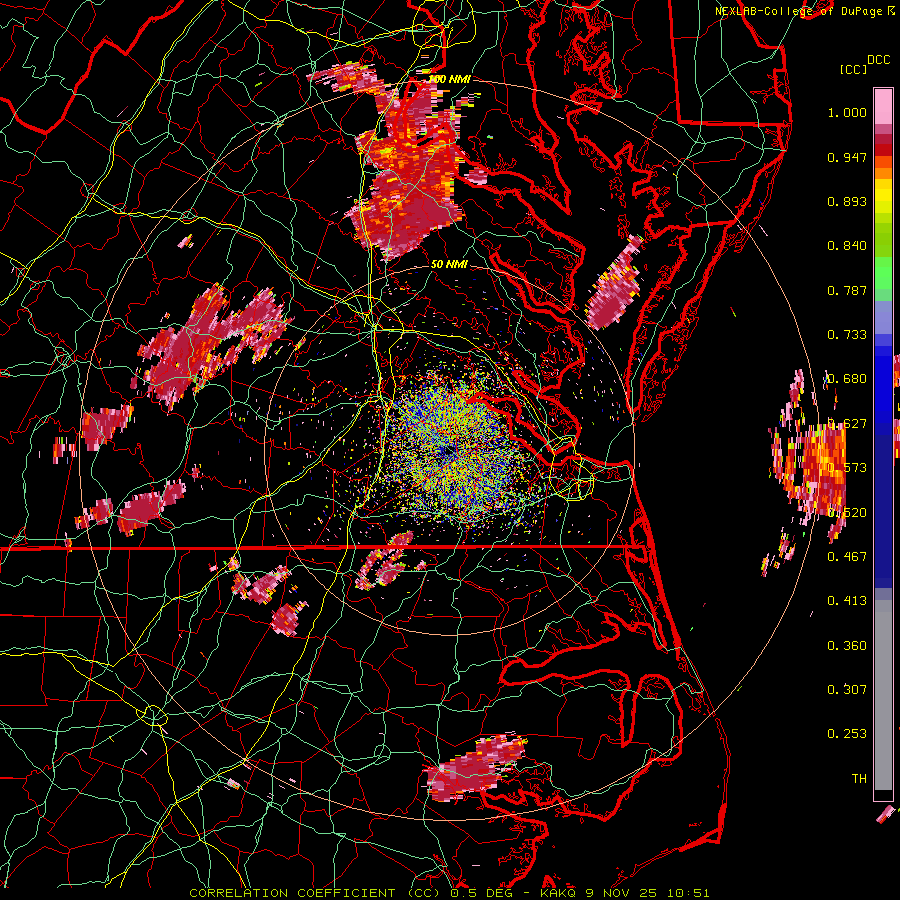This screenshot has height=900, width=900.
Task: Select the 0.893 scale value
Action: pos(847,201)
